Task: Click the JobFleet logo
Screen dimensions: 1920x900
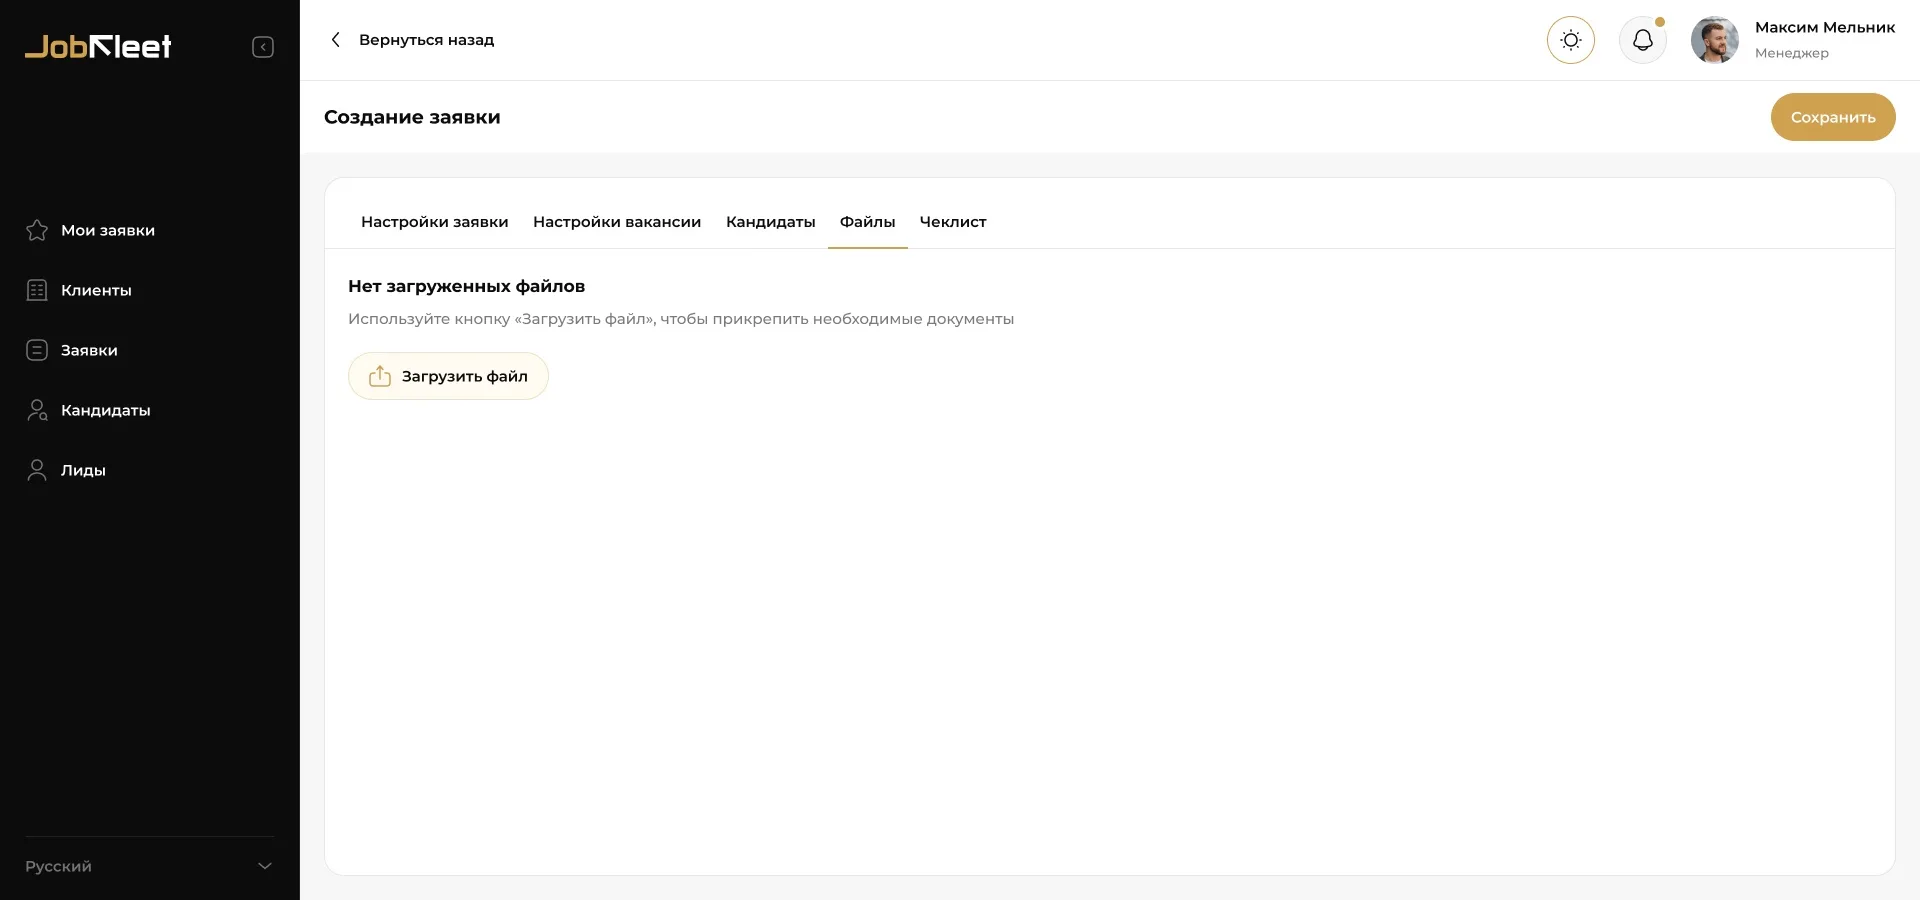Action: (98, 46)
